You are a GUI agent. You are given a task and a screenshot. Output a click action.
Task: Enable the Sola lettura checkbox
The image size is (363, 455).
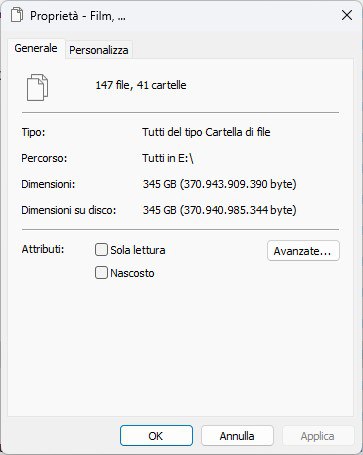point(101,250)
